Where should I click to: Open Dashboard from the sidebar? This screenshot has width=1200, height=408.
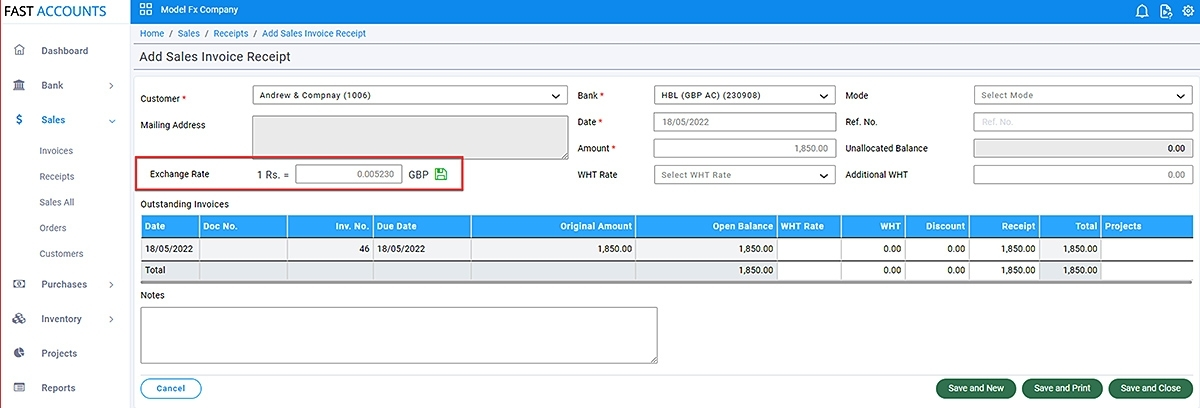pyautogui.click(x=65, y=51)
